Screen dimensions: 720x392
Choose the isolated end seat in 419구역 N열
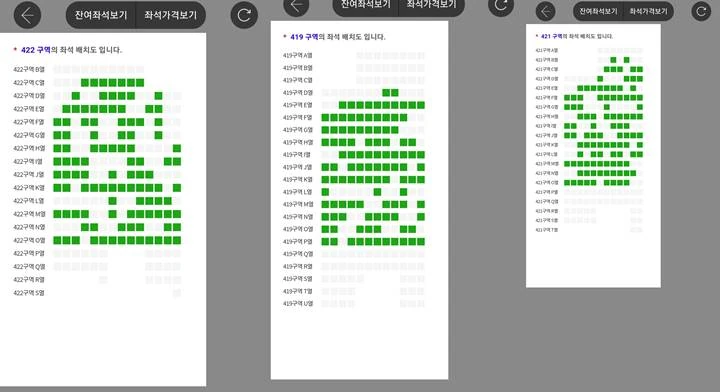click(421, 217)
